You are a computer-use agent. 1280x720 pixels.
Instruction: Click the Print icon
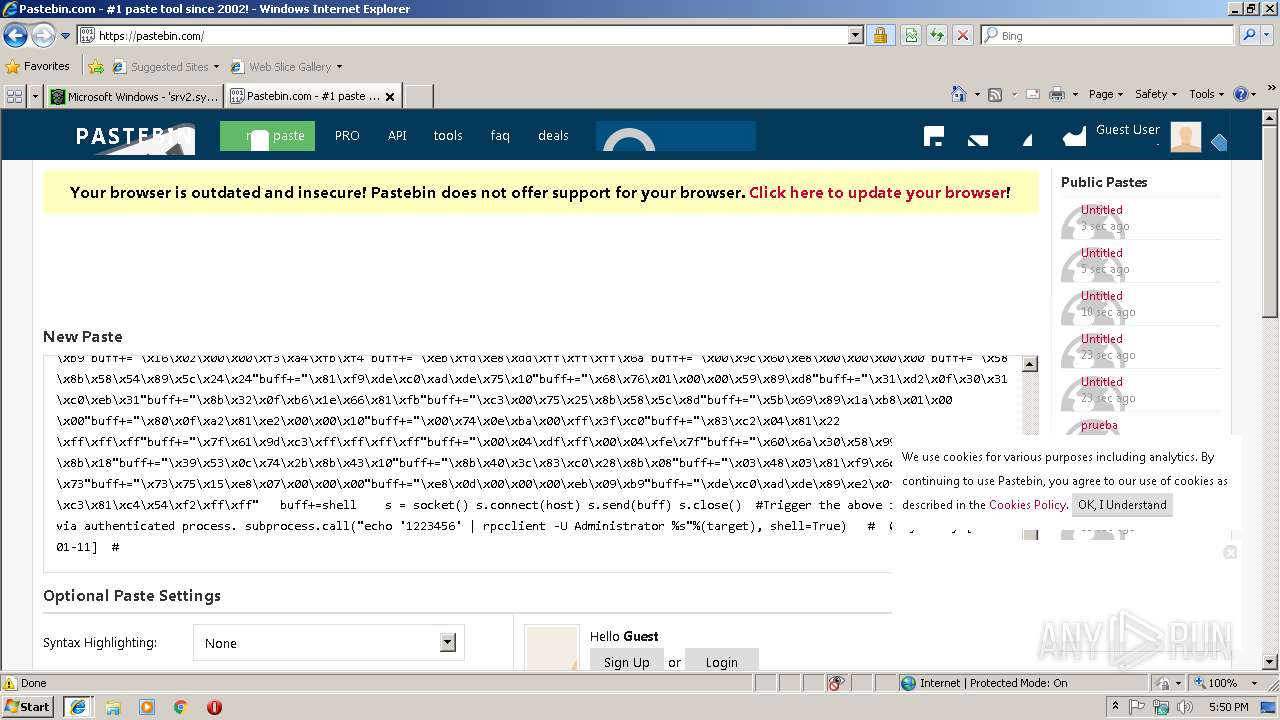click(x=1057, y=94)
